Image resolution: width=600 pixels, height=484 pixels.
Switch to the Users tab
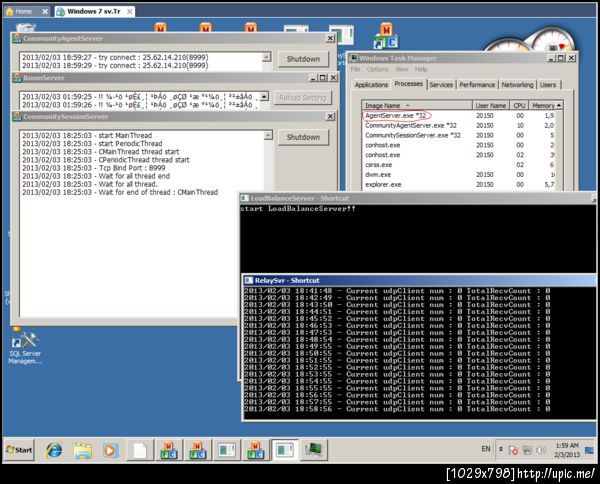[548, 85]
